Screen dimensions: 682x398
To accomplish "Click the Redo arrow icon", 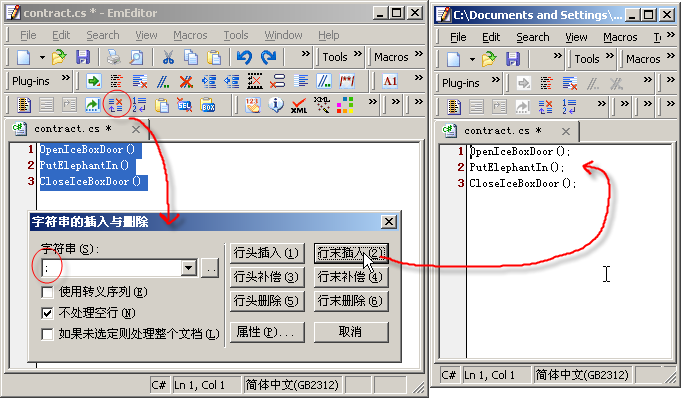I will tap(268, 57).
